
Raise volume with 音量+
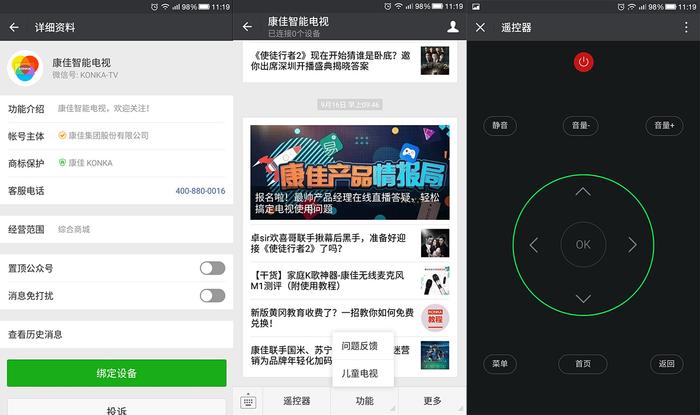(x=664, y=126)
